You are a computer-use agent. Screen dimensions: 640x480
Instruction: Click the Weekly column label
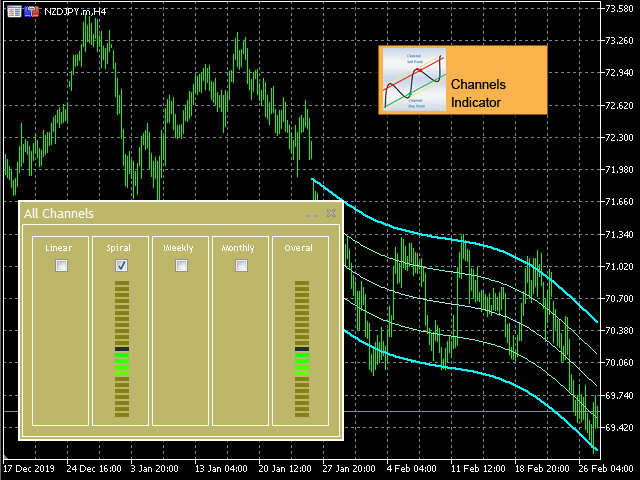(x=178, y=248)
